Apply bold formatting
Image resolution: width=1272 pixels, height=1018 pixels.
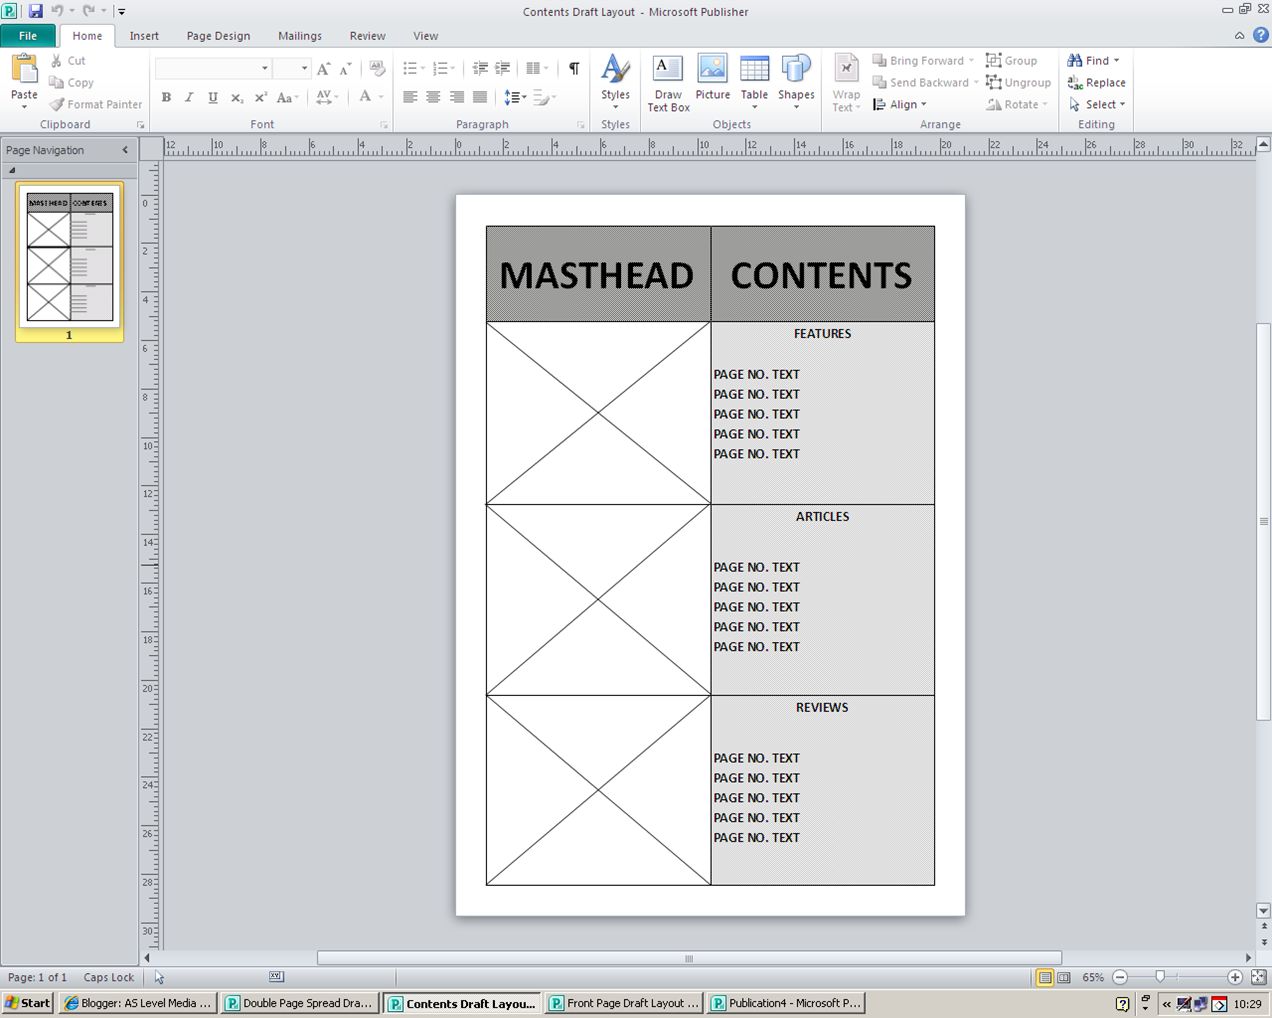pyautogui.click(x=166, y=97)
